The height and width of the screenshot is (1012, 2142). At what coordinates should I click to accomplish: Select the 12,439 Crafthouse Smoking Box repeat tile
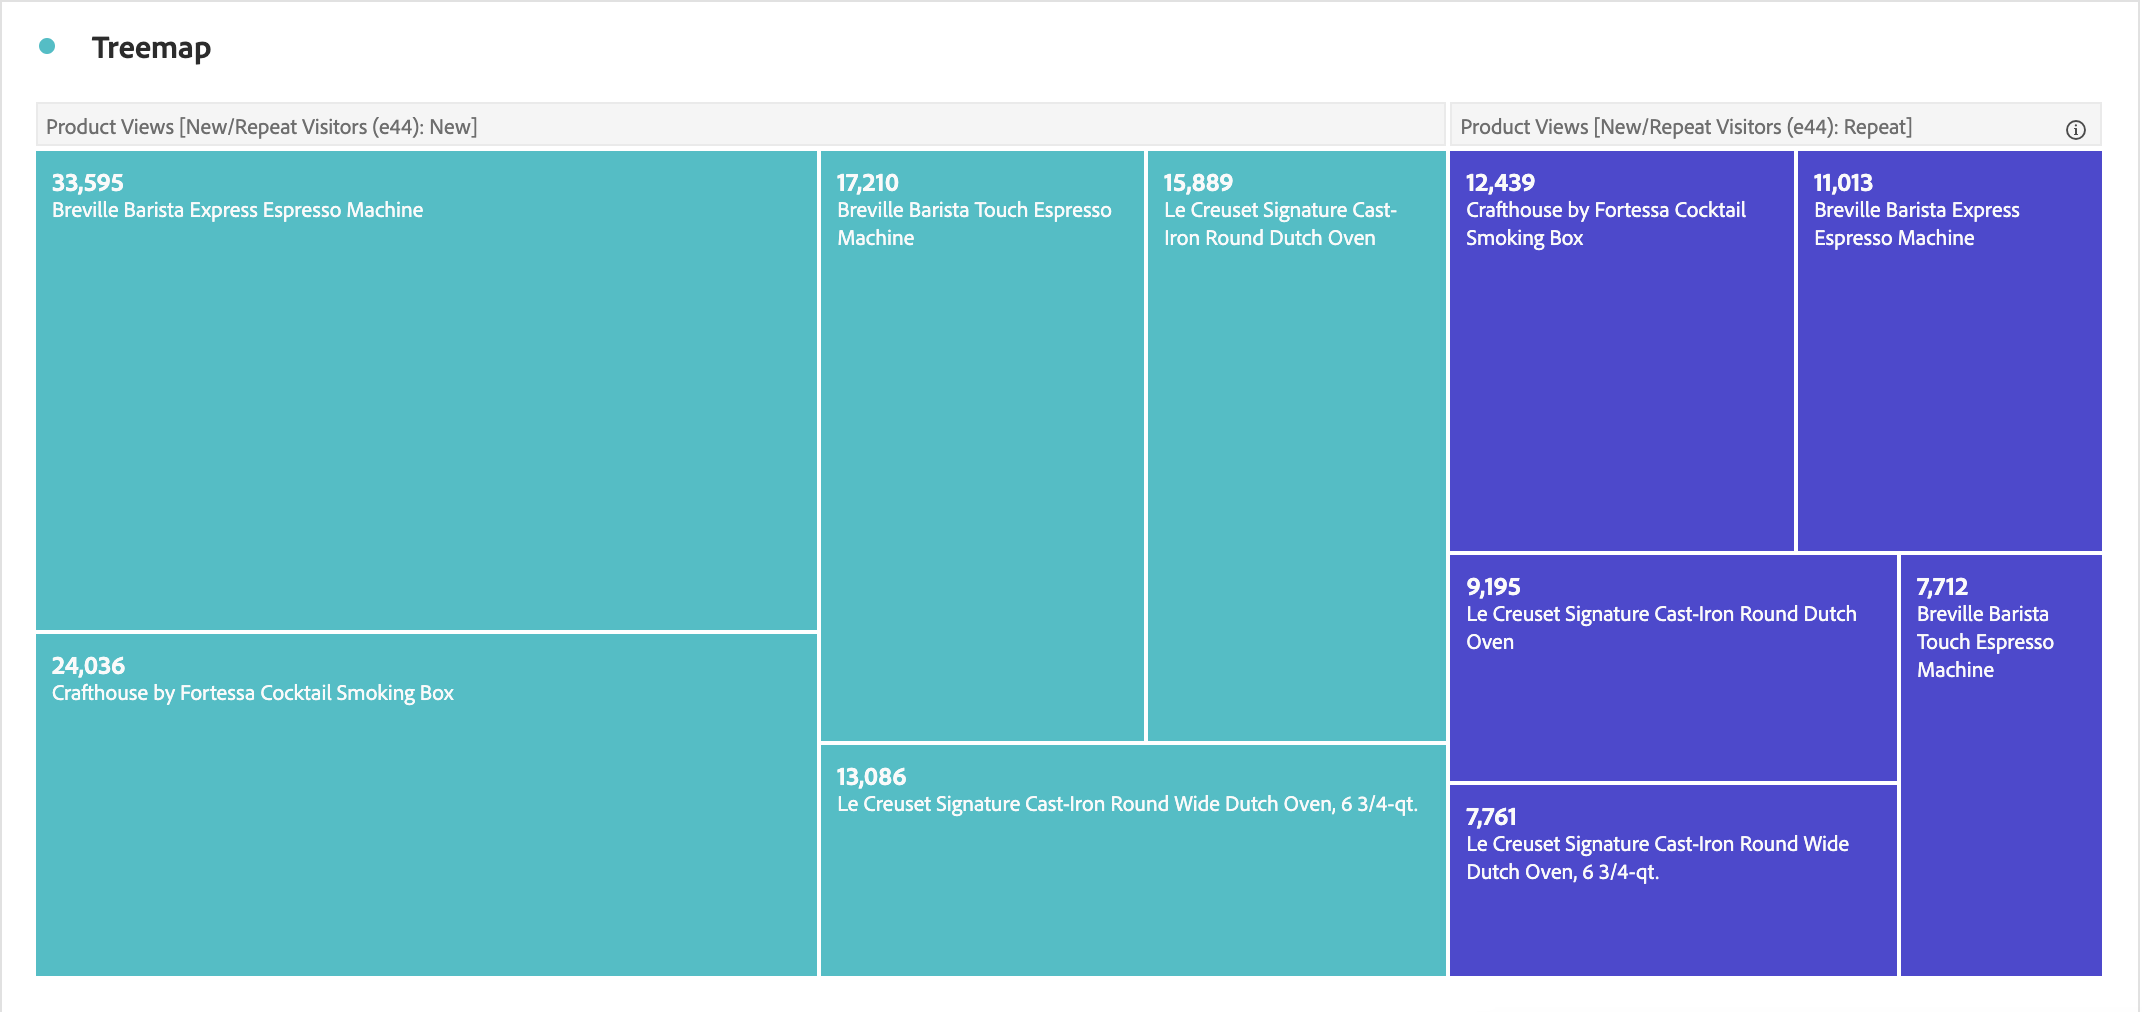[1618, 350]
